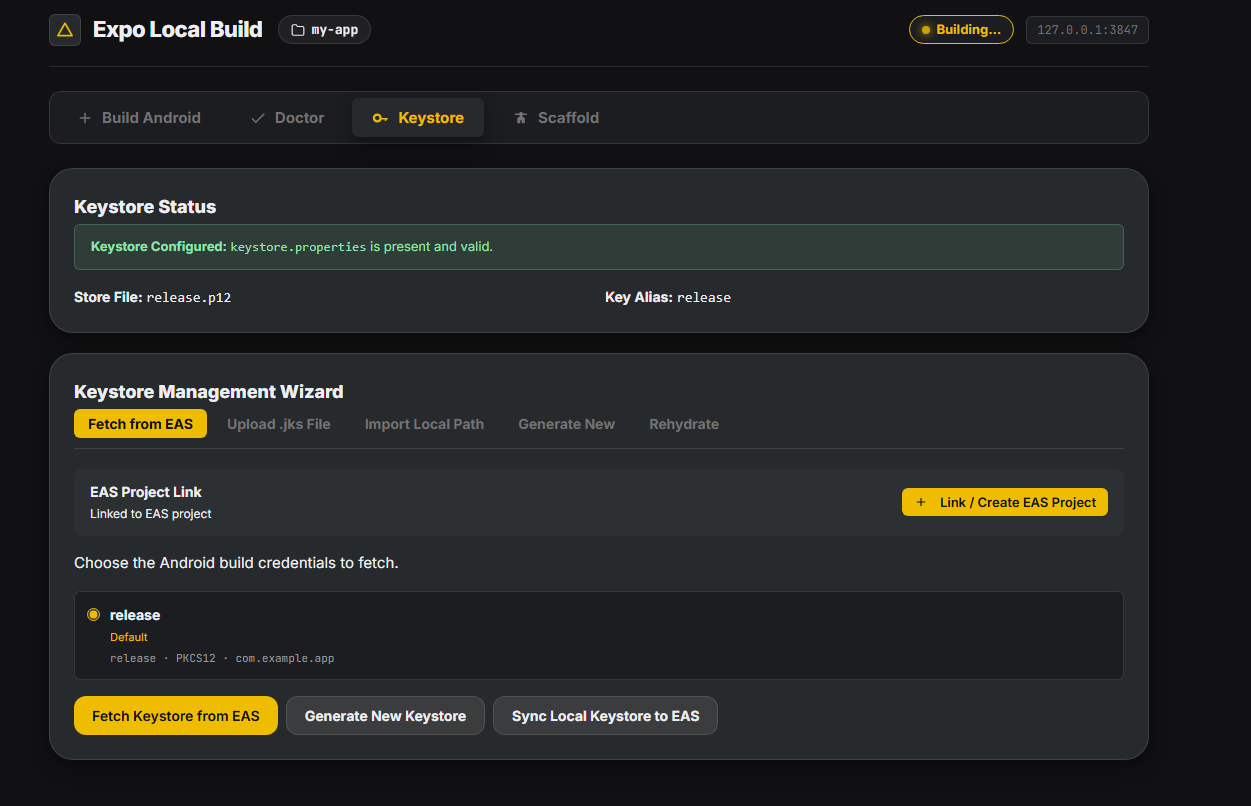1251x806 pixels.
Task: Click the Expo Local Build title
Action: pos(178,30)
